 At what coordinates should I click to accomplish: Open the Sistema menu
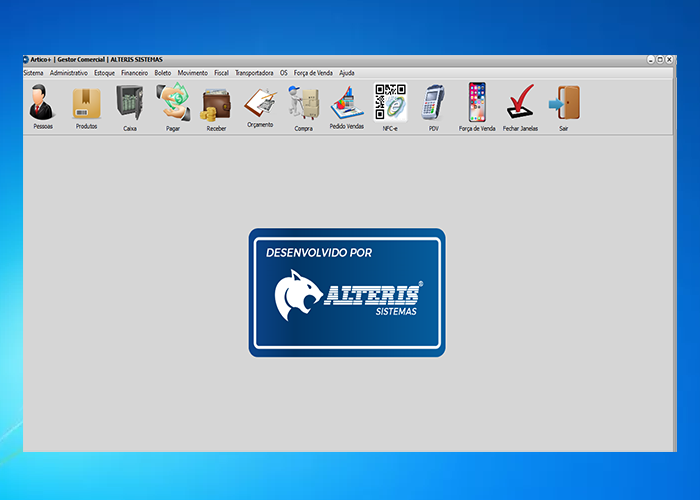[x=33, y=73]
